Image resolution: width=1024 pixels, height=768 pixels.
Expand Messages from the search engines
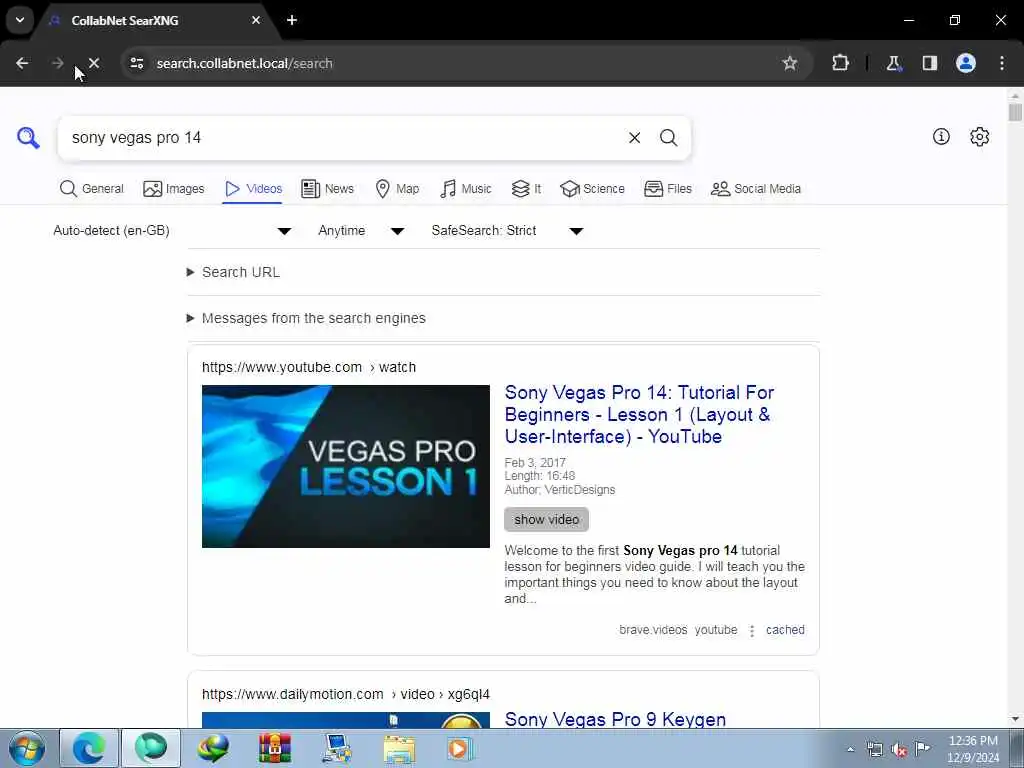(306, 318)
